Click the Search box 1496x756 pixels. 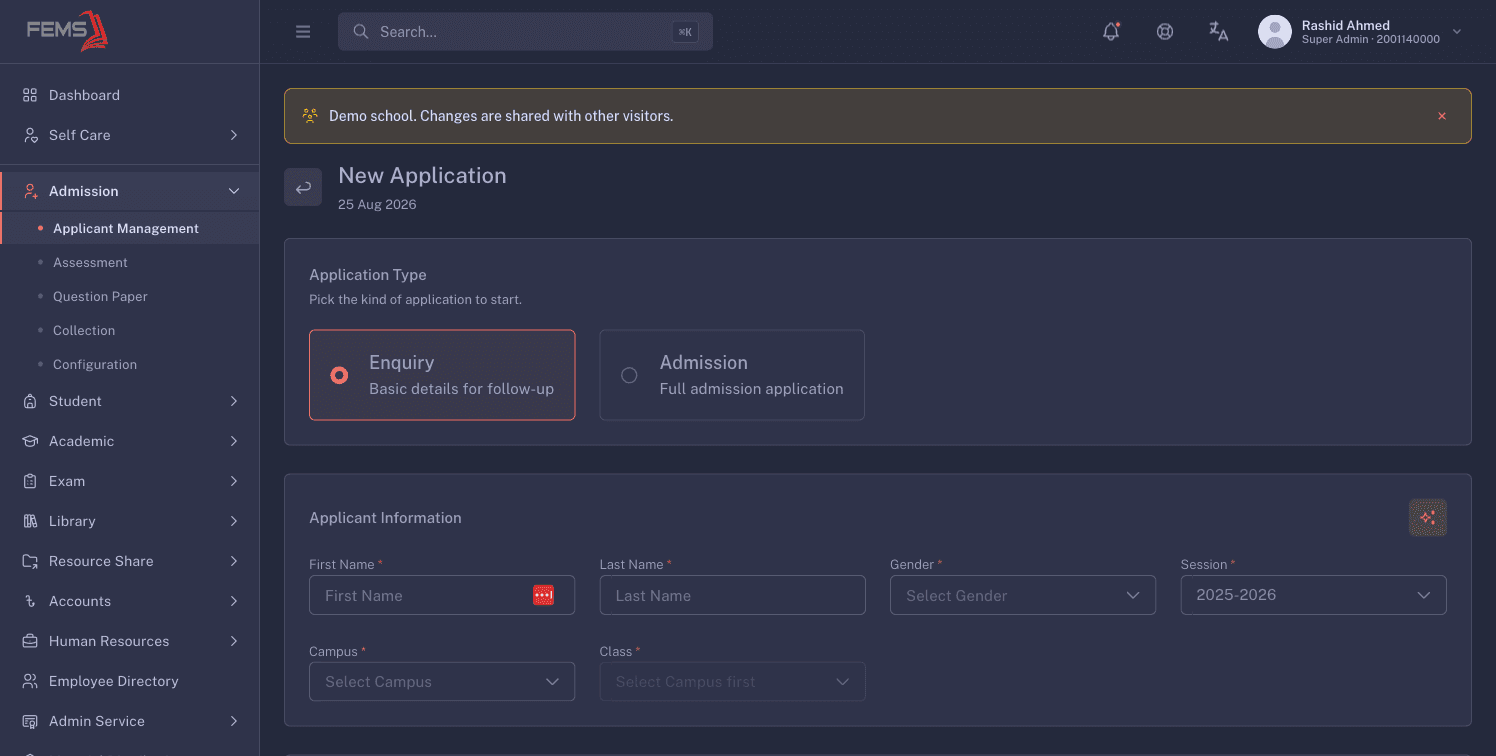[525, 32]
